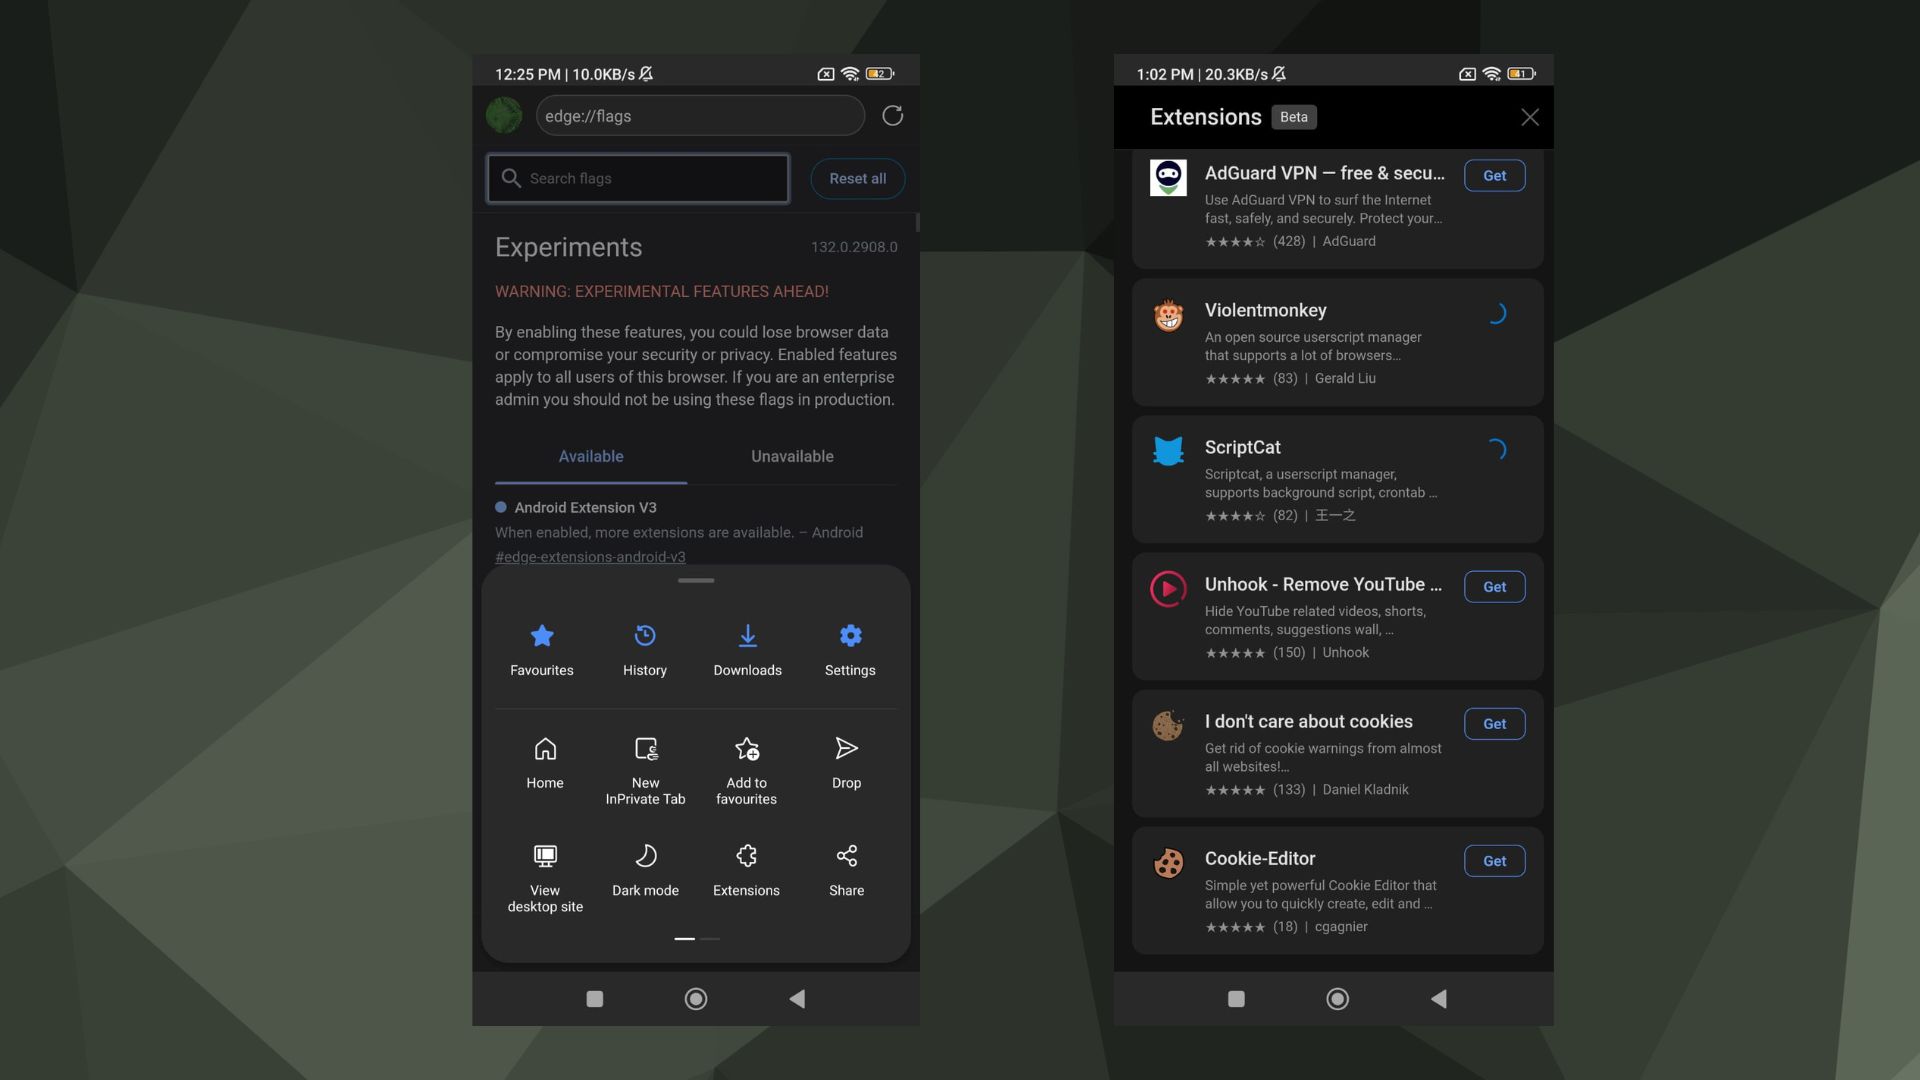Image resolution: width=1920 pixels, height=1080 pixels.
Task: Search flags input field
Action: click(x=640, y=178)
